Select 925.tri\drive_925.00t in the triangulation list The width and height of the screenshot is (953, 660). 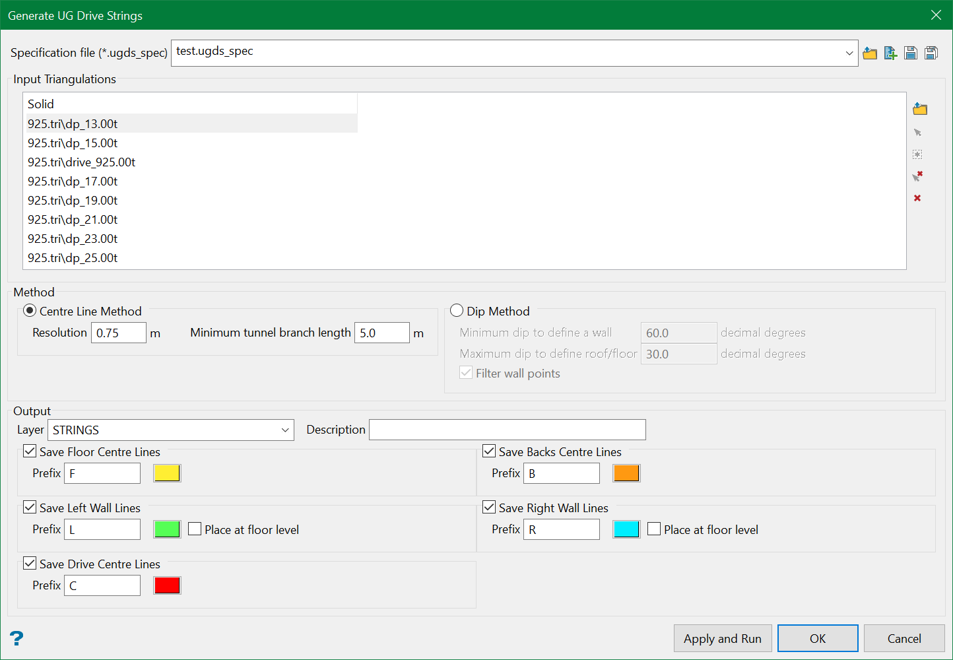pyautogui.click(x=82, y=162)
